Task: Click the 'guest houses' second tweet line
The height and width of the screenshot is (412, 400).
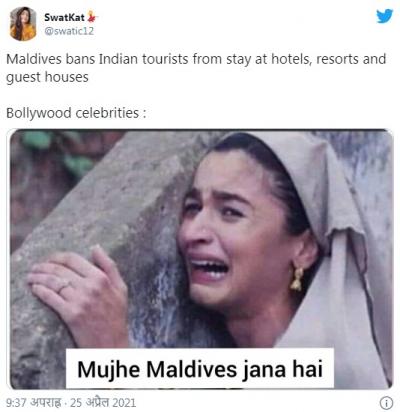Action: [x=47, y=77]
